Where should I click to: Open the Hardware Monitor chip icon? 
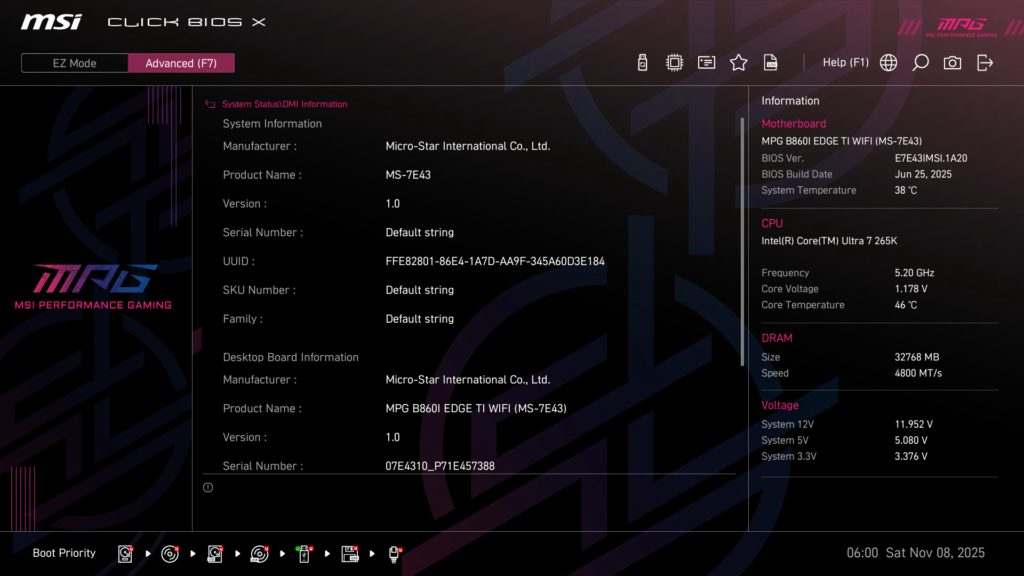674,61
